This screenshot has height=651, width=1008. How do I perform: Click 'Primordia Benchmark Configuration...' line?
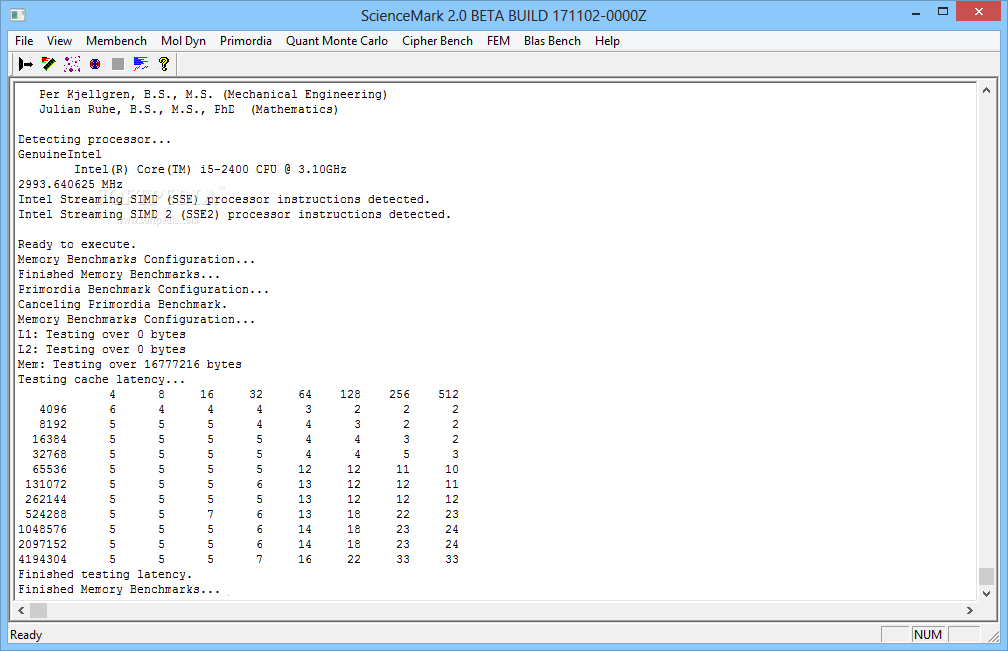[x=143, y=289]
